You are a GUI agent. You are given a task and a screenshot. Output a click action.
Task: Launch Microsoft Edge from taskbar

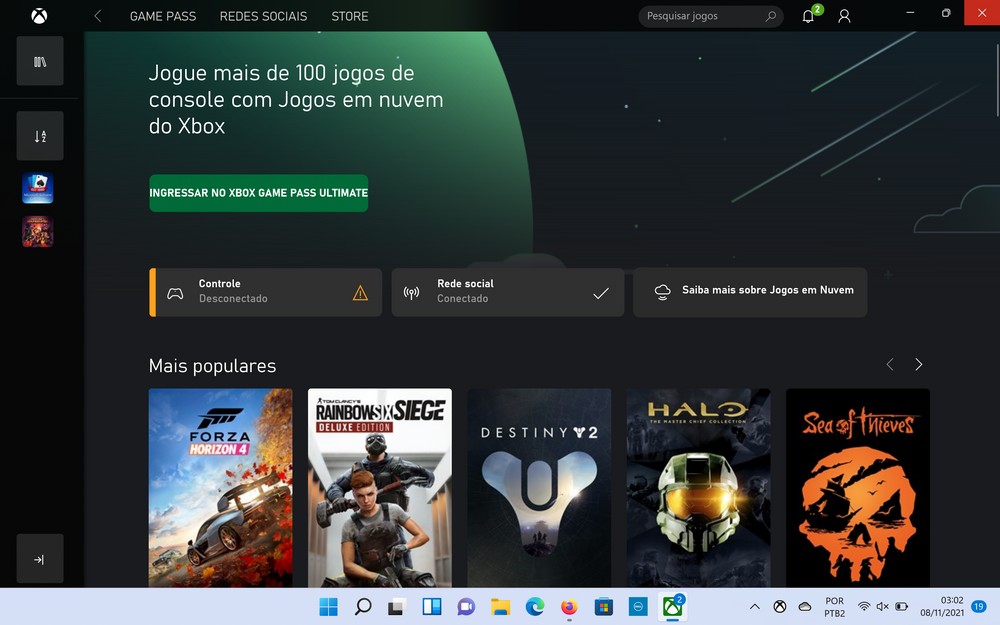tap(534, 607)
